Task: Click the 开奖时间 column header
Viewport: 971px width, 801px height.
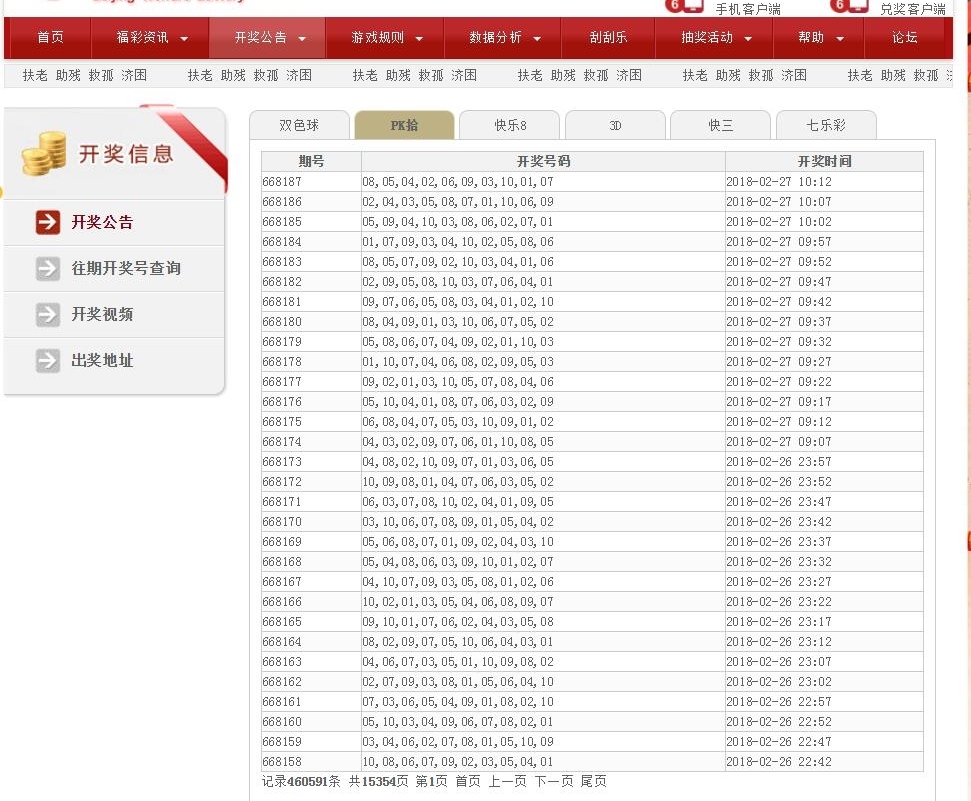Action: [x=824, y=161]
